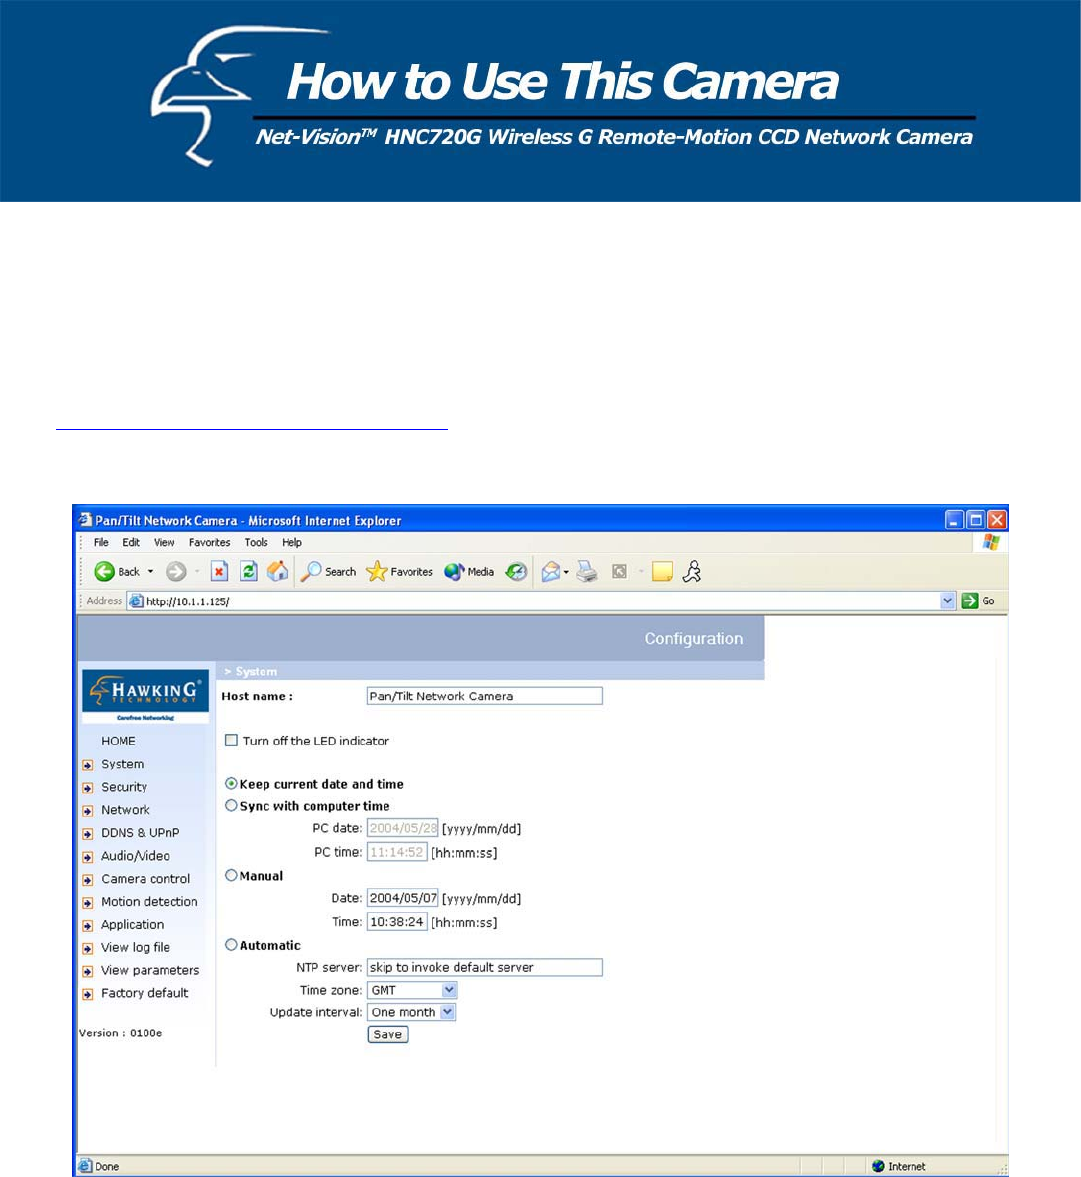Image resolution: width=1081 pixels, height=1177 pixels.
Task: Click the Stop loading icon
Action: coord(219,571)
